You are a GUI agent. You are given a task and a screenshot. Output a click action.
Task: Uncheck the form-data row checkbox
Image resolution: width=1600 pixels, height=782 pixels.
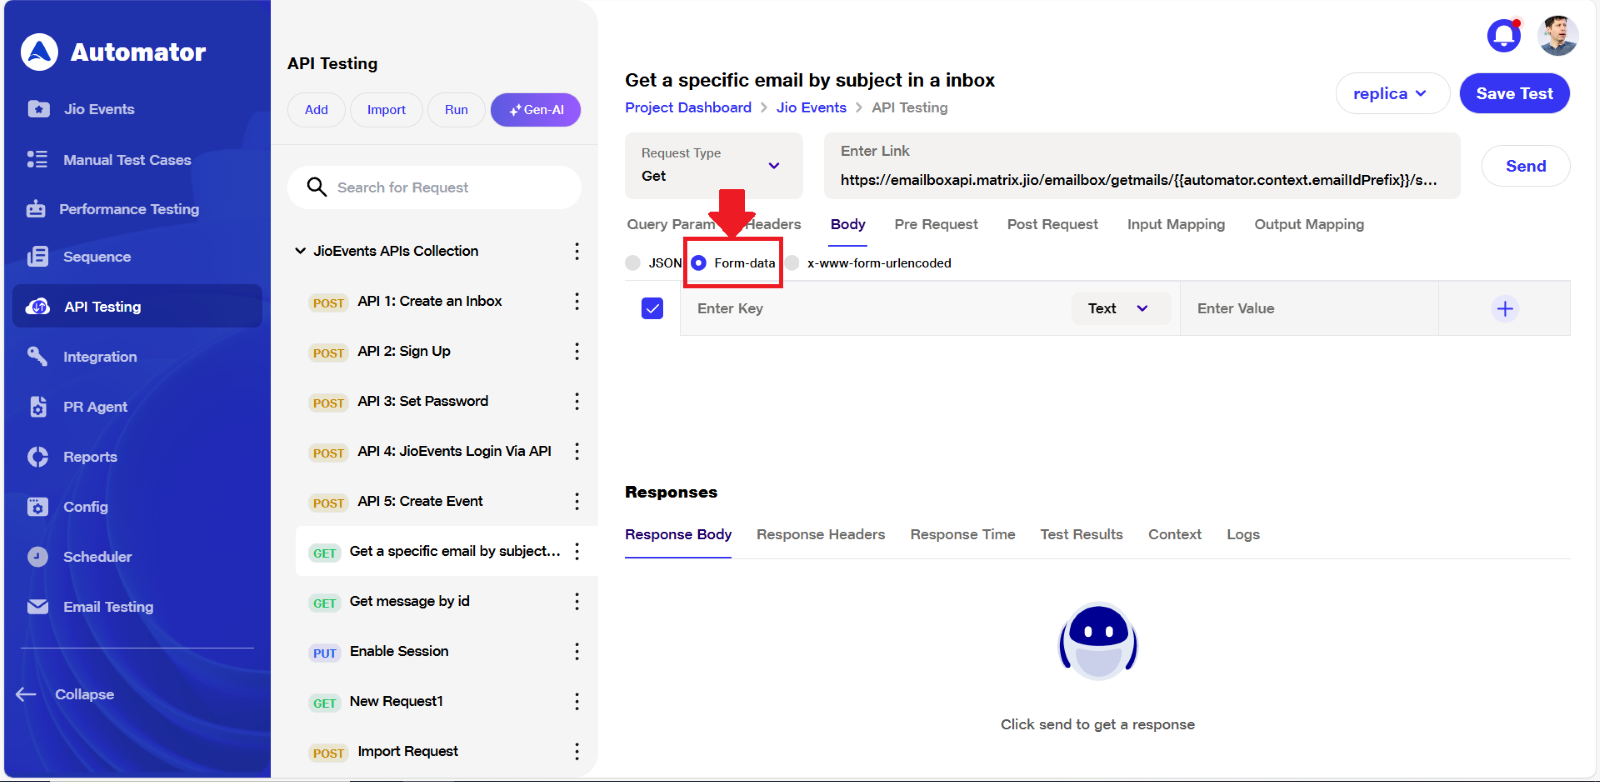click(x=652, y=309)
